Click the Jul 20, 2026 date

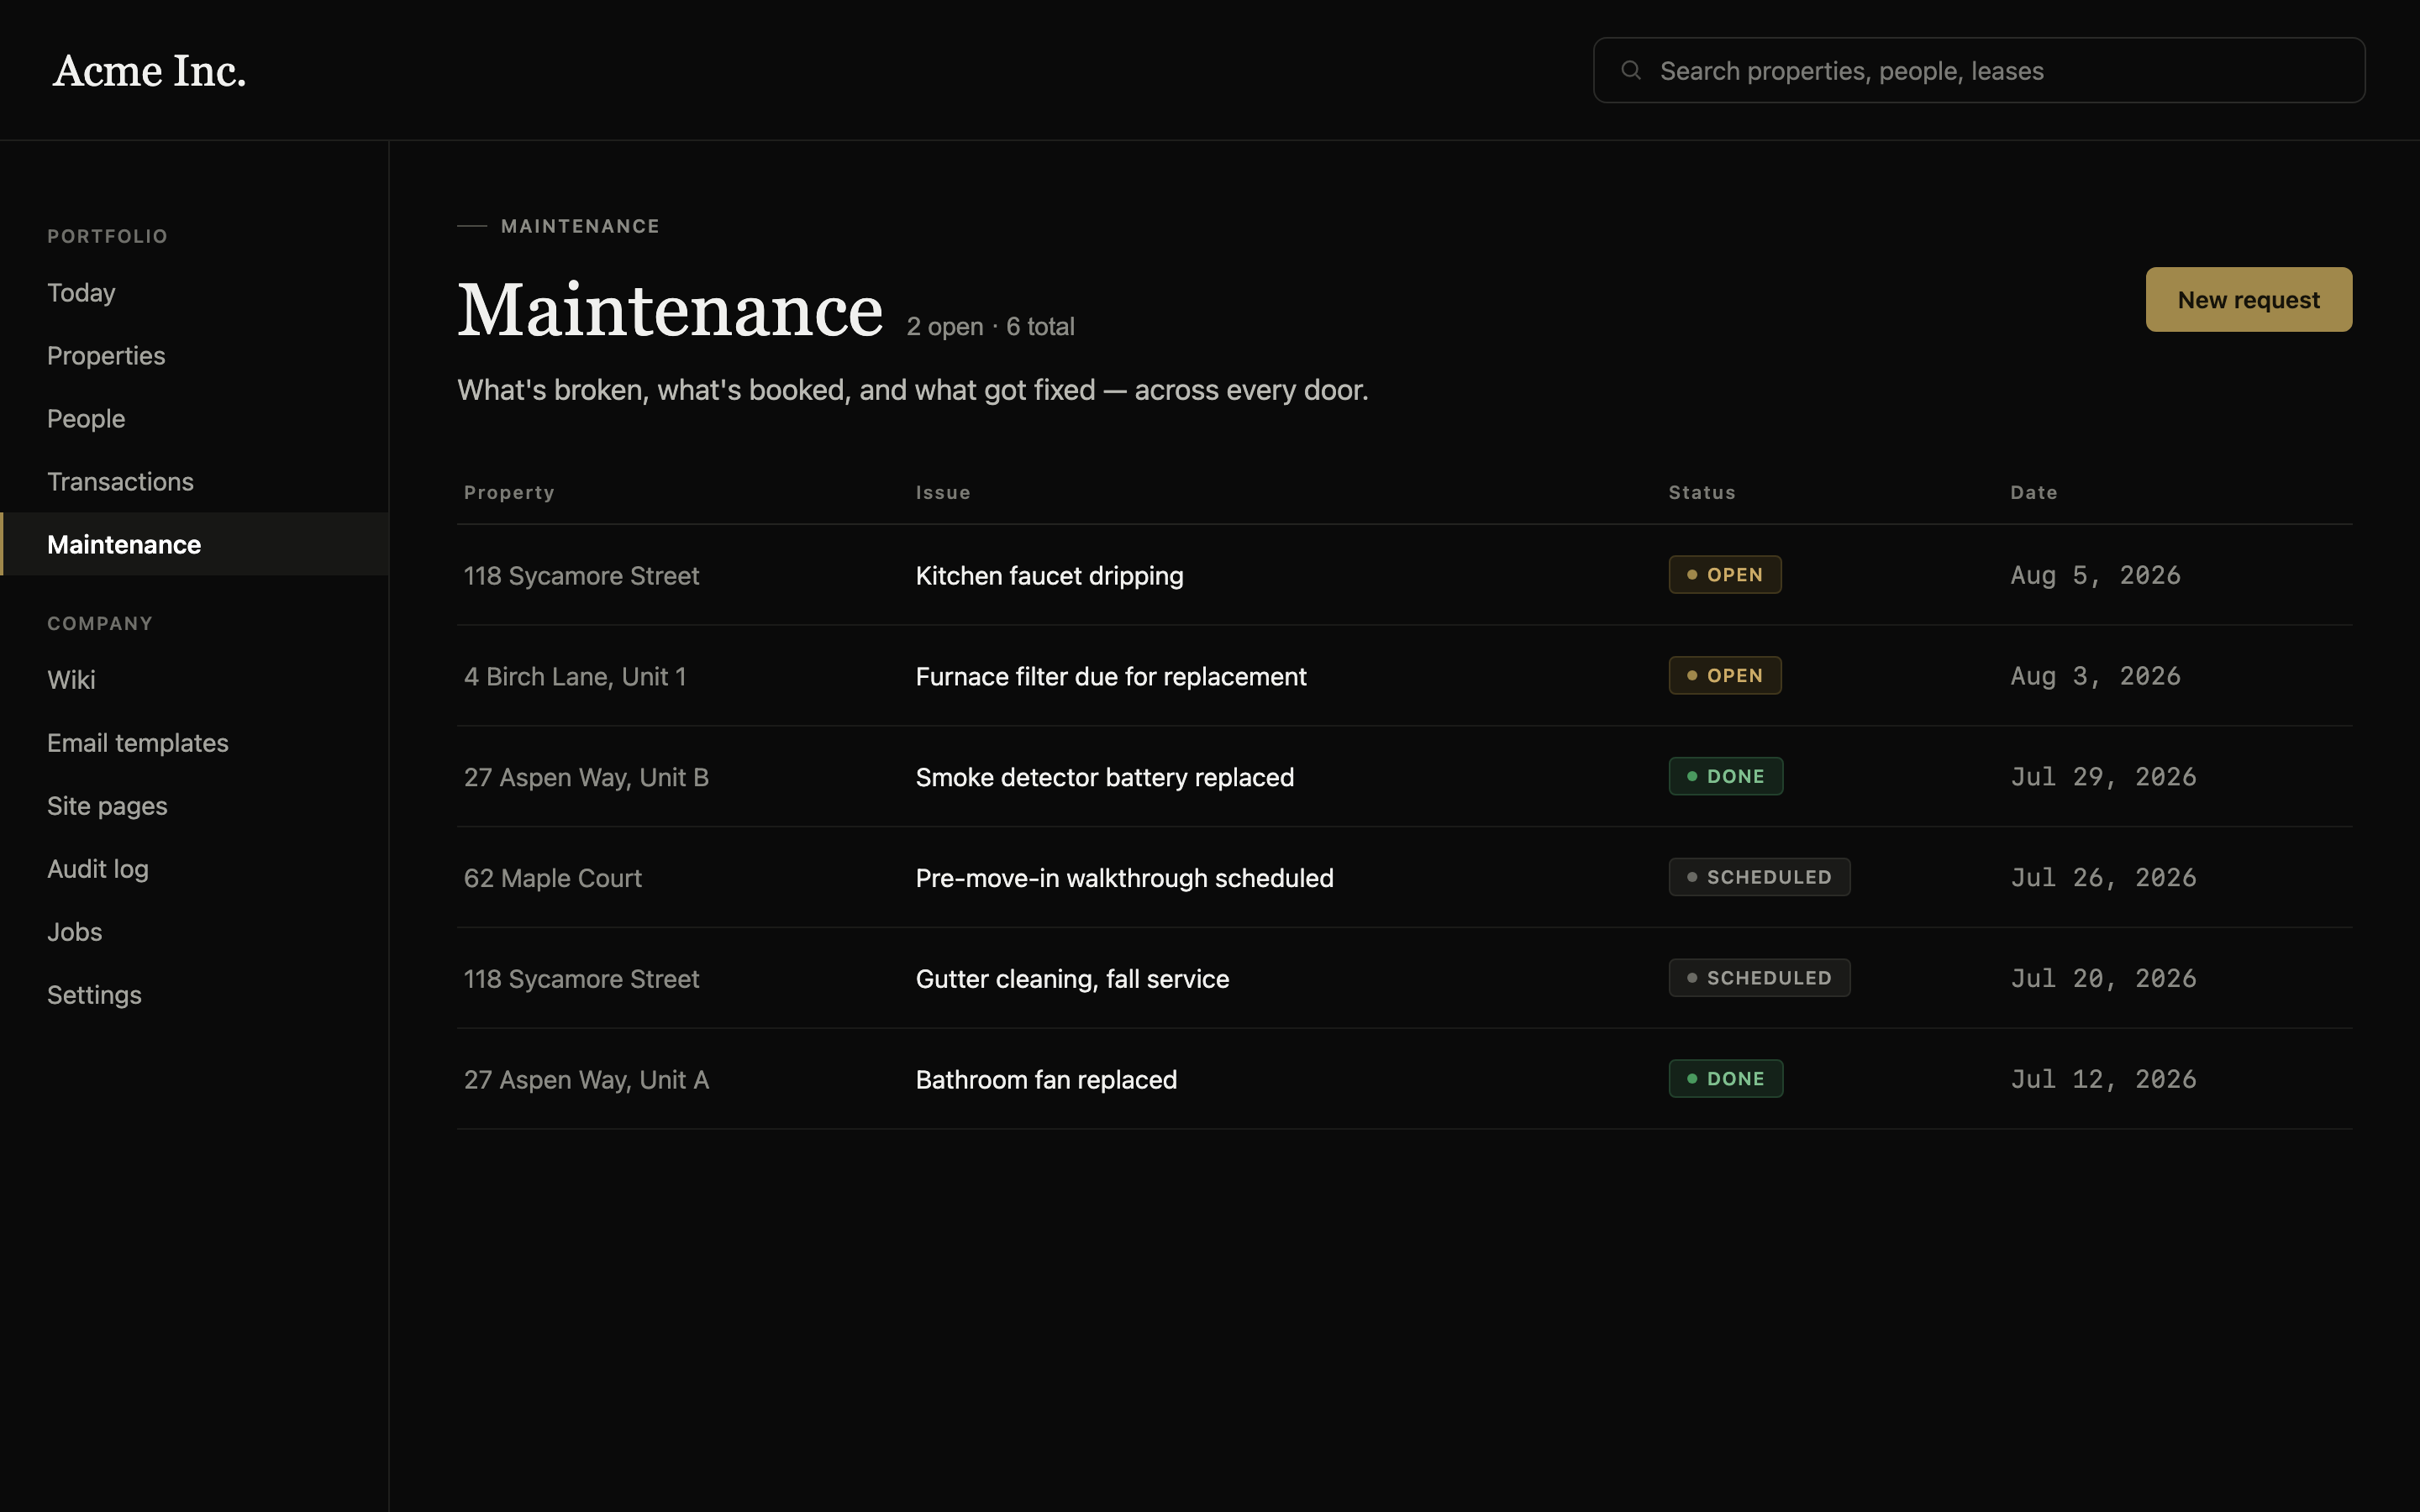tap(2103, 979)
